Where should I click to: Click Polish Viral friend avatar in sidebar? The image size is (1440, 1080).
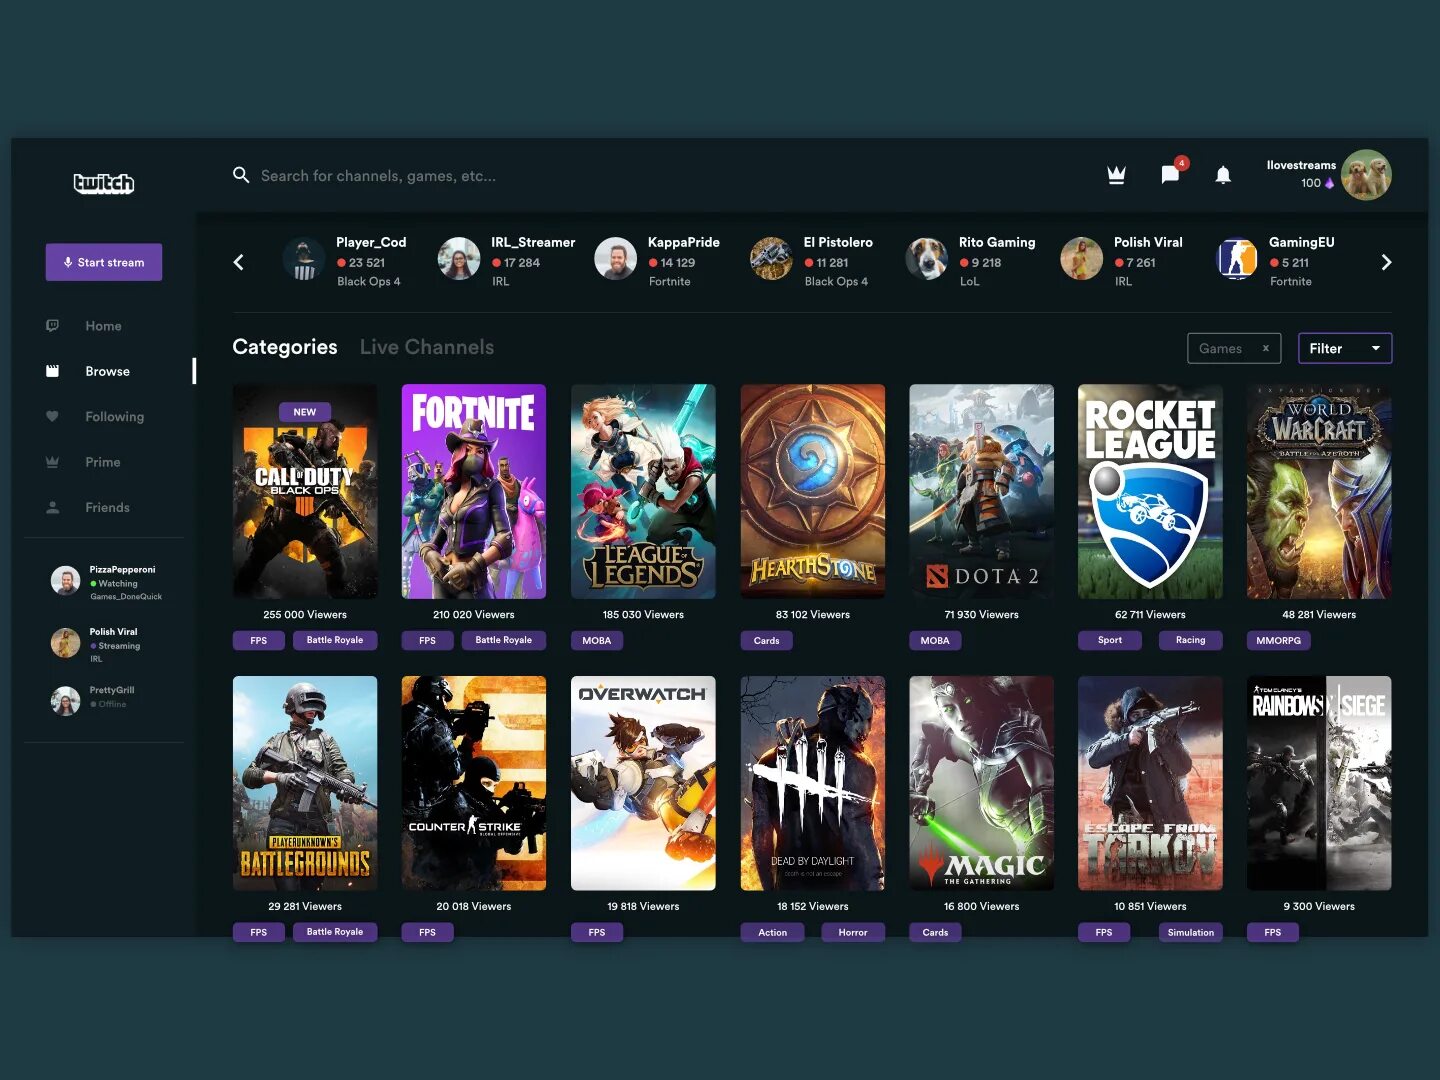(66, 643)
